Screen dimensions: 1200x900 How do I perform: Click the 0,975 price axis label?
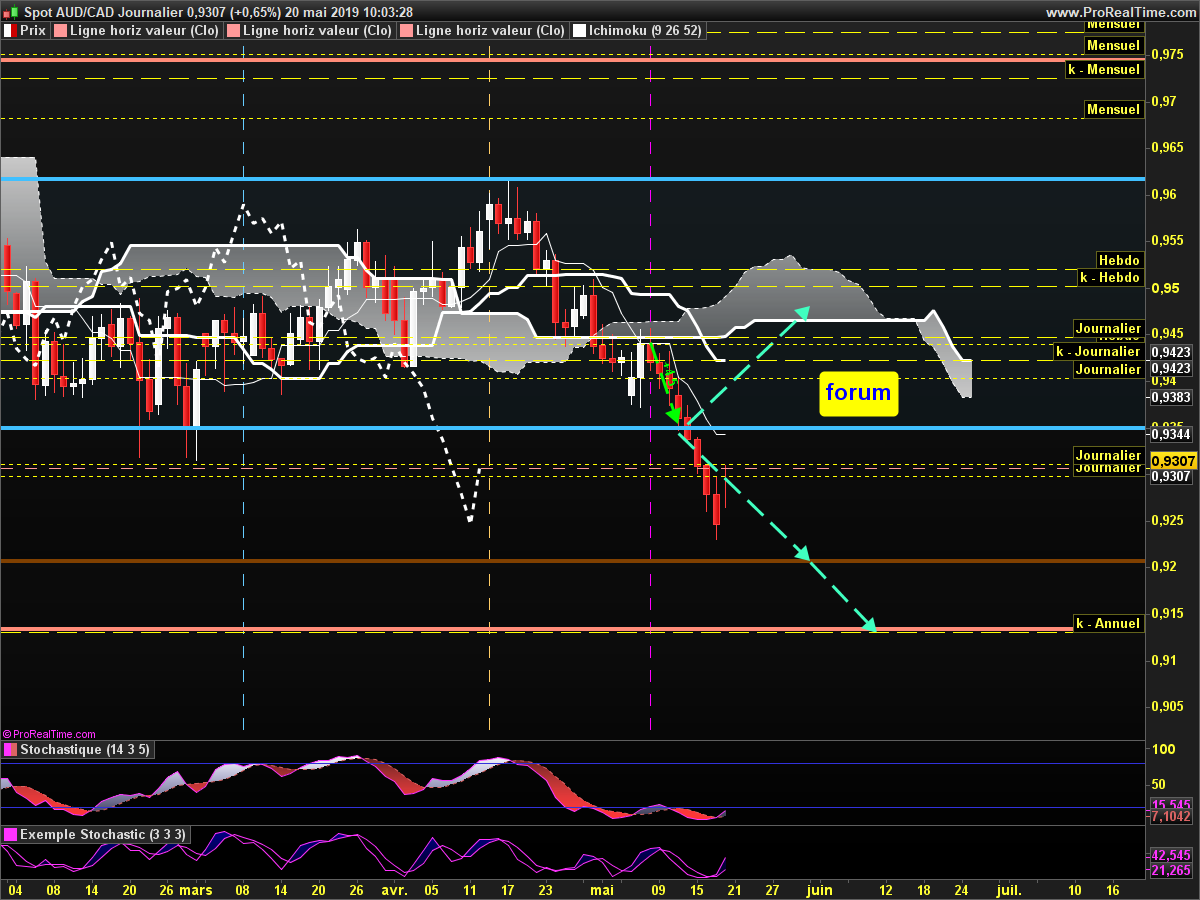coord(1168,54)
